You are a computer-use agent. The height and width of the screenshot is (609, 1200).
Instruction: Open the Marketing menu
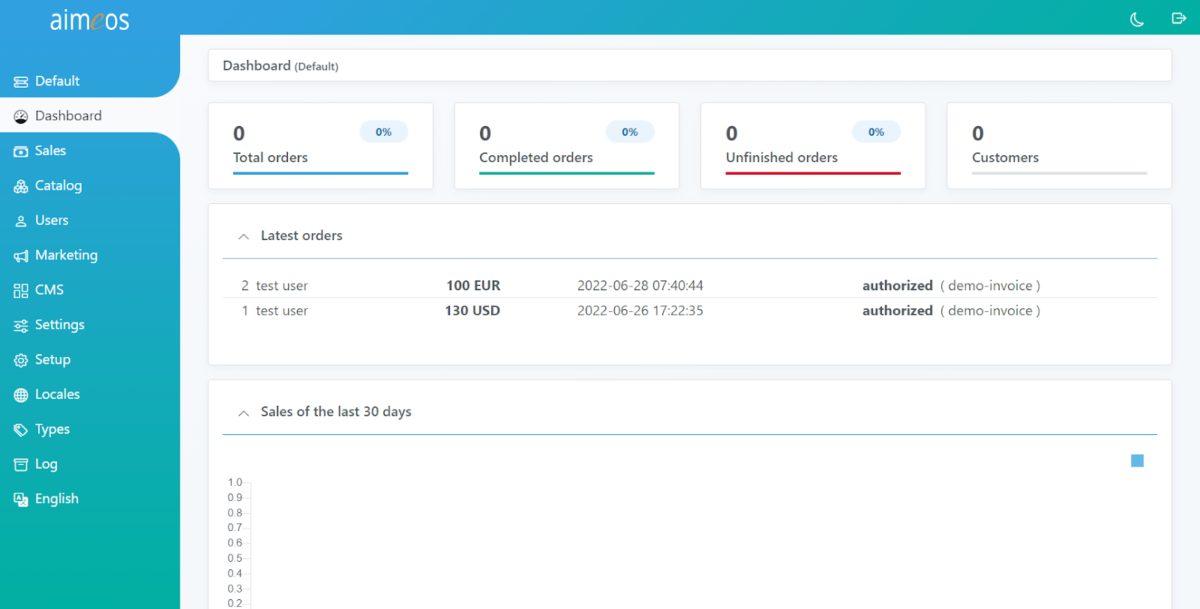90,255
